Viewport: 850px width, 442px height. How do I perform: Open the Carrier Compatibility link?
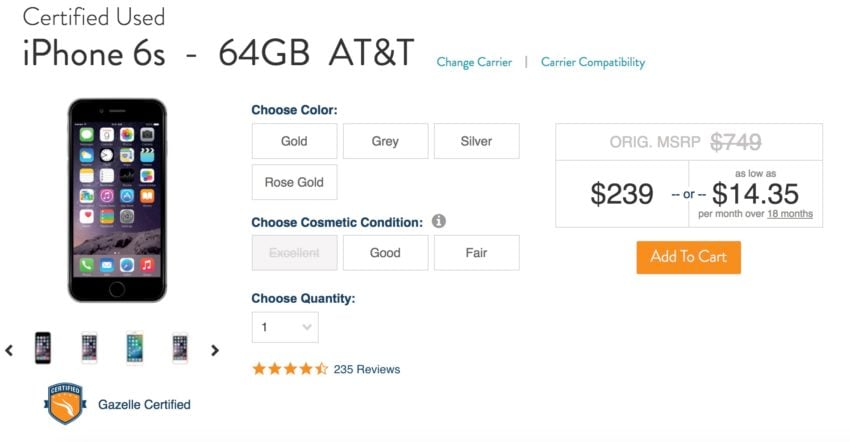[593, 62]
